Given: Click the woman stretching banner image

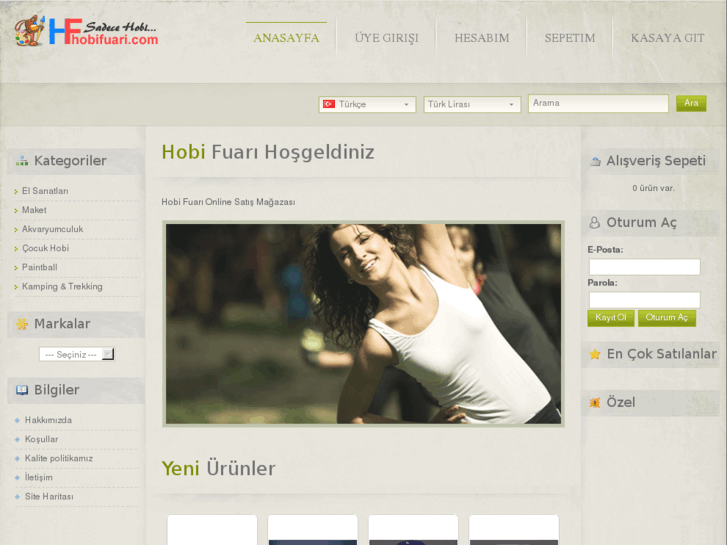Looking at the screenshot, I should point(364,324).
